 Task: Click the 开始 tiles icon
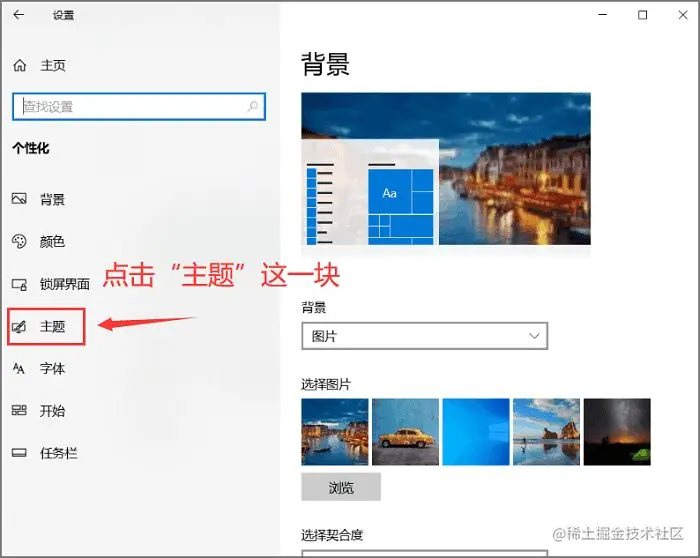pyautogui.click(x=19, y=410)
